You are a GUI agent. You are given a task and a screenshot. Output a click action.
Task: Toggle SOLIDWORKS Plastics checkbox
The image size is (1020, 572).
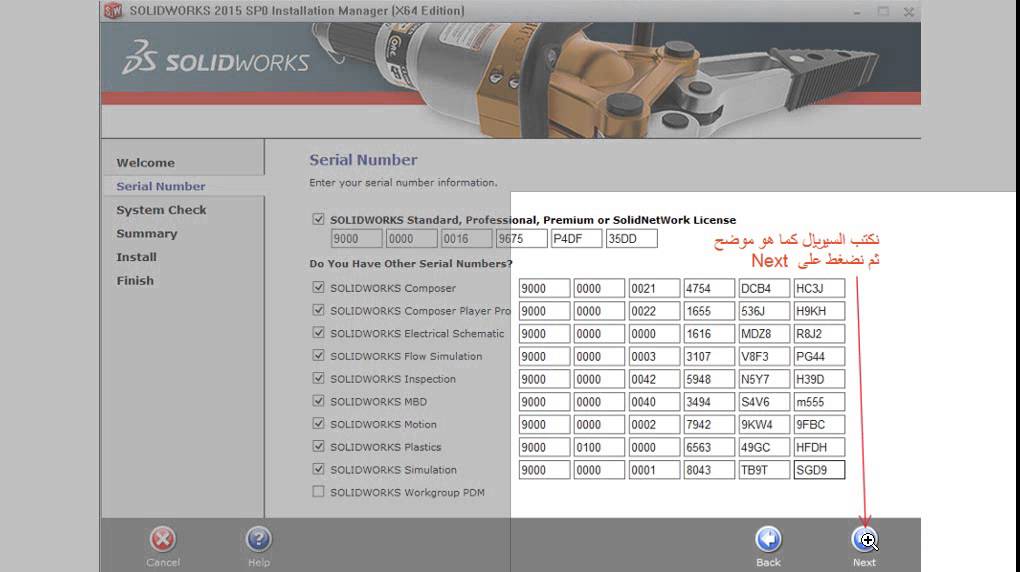tap(318, 446)
